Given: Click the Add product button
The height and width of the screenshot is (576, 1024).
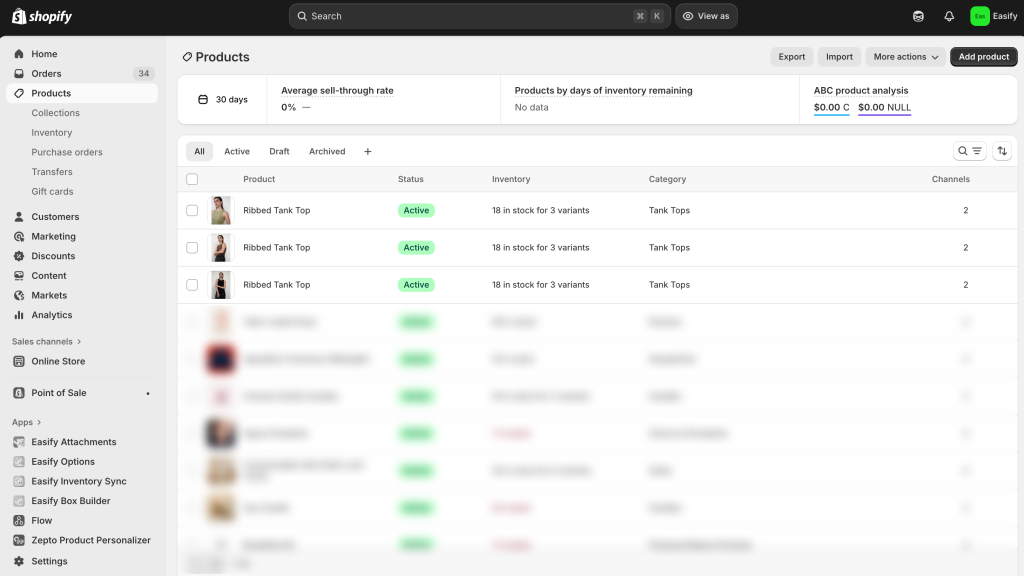Looking at the screenshot, I should [983, 57].
